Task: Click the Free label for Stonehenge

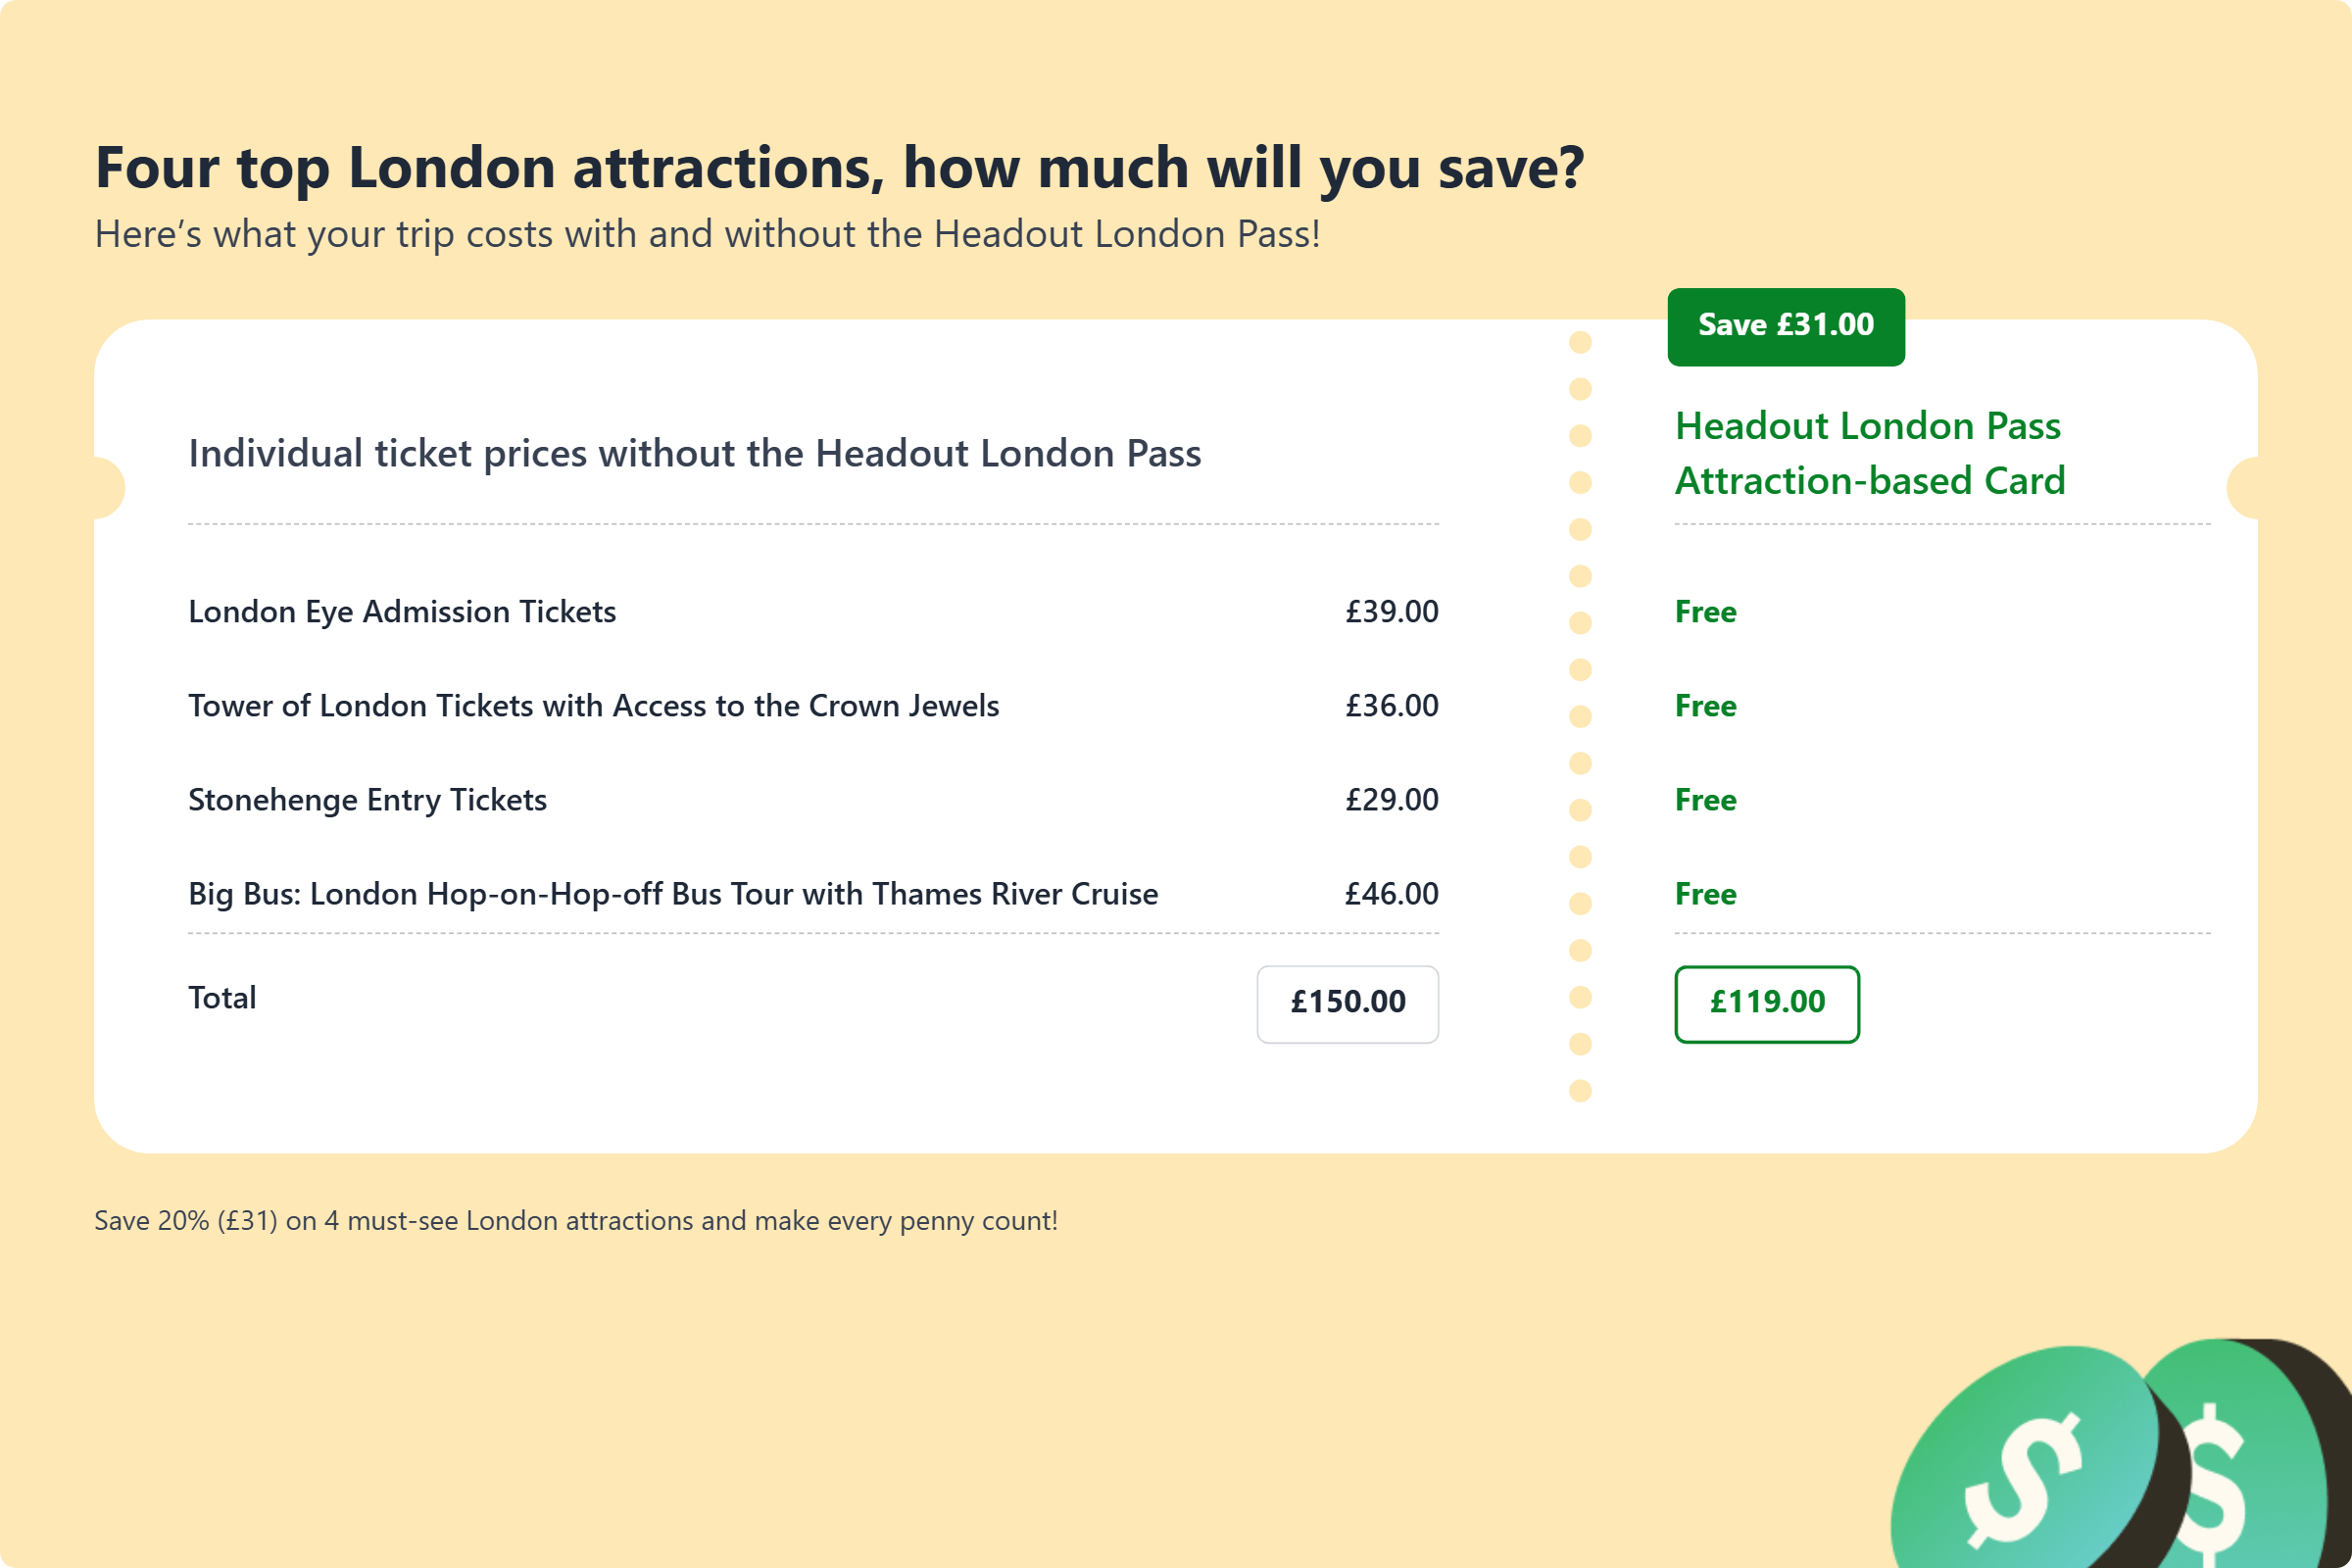Action: (1705, 800)
